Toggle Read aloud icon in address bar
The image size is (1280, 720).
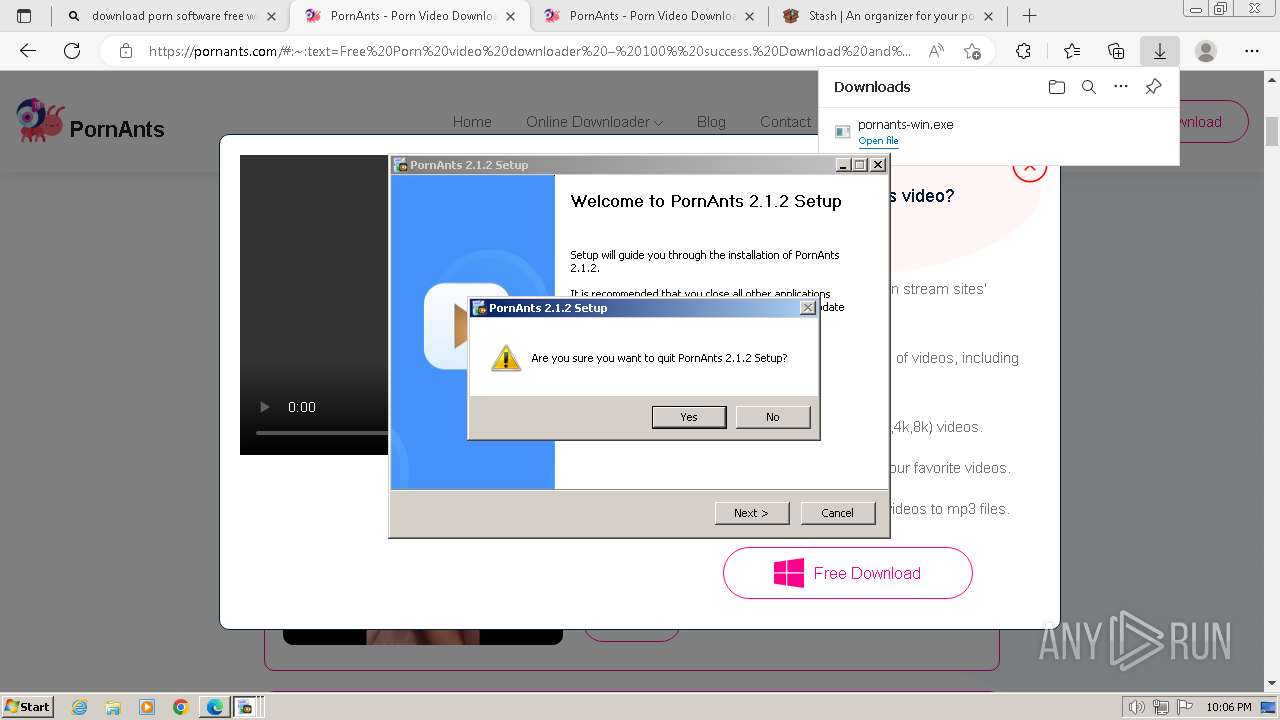936,51
